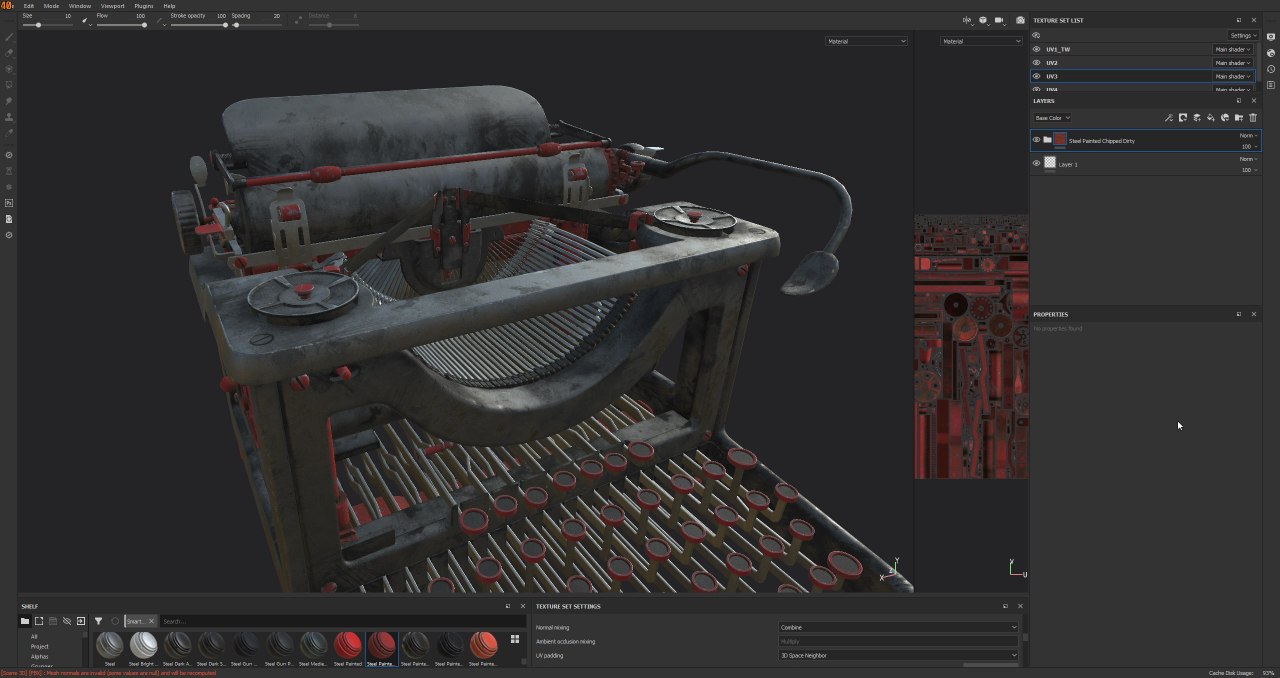Open Shader Settings from right sidebar

[1270, 53]
